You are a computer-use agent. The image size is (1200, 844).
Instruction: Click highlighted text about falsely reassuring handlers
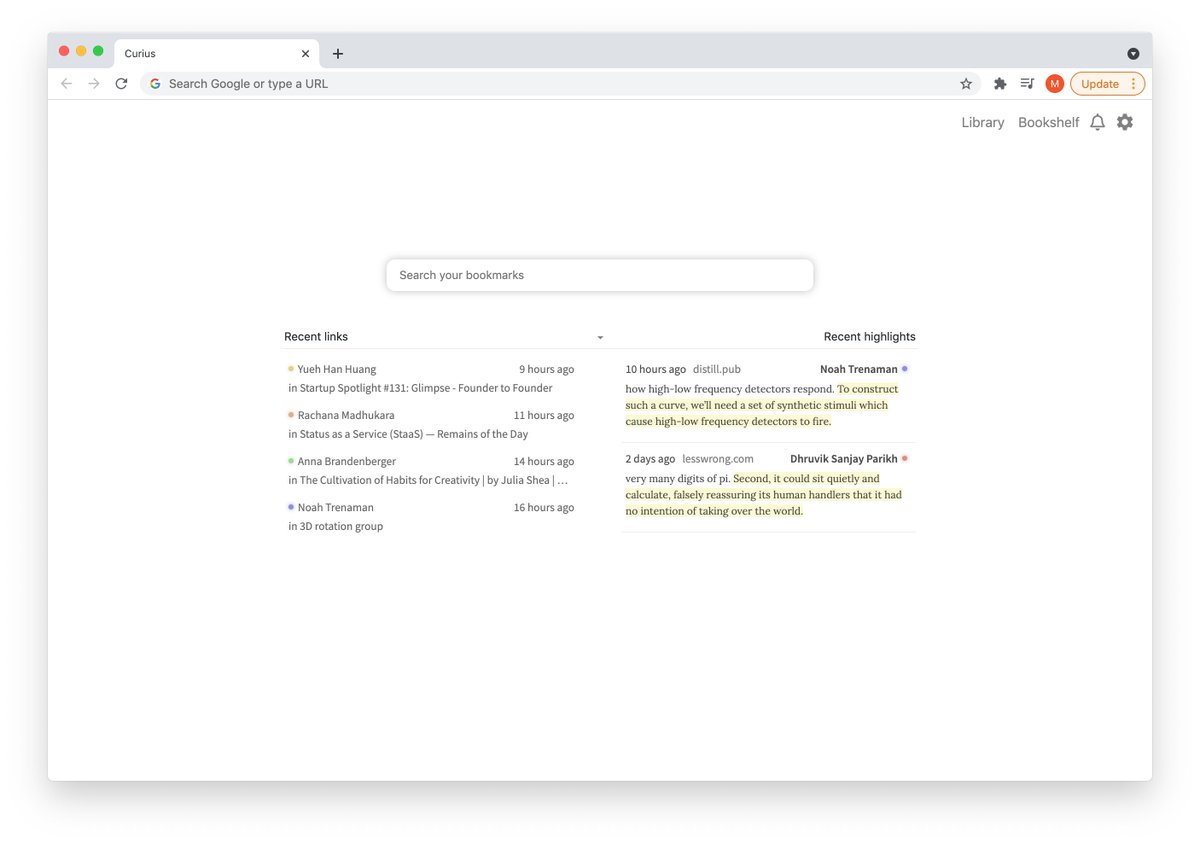click(764, 495)
